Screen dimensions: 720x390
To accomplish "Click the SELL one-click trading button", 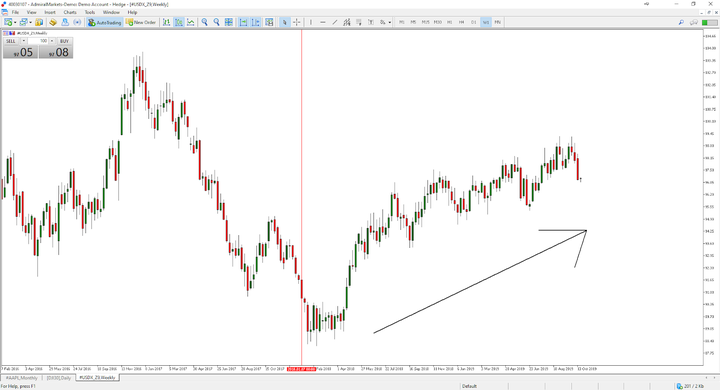I will pyautogui.click(x=11, y=41).
